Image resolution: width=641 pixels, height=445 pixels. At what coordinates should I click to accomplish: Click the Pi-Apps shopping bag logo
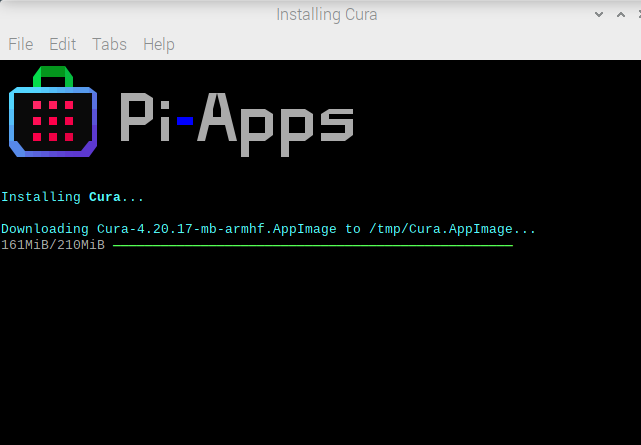[53, 112]
